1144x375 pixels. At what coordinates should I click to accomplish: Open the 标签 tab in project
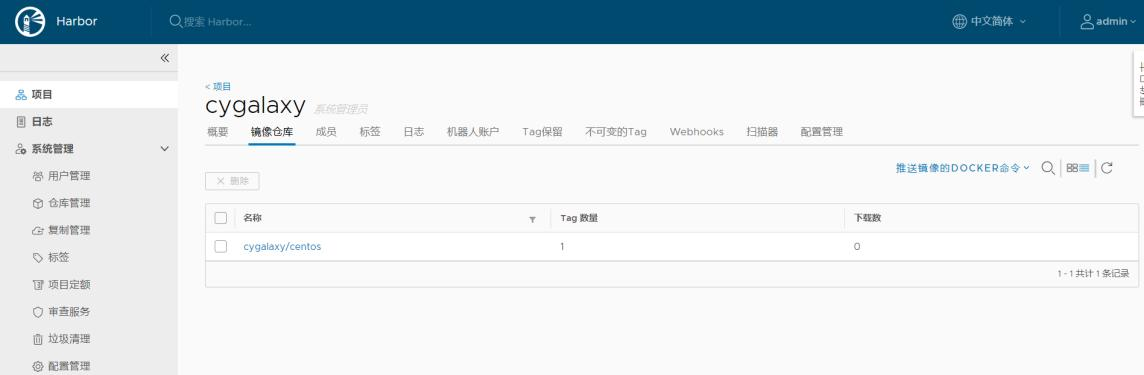(x=370, y=132)
